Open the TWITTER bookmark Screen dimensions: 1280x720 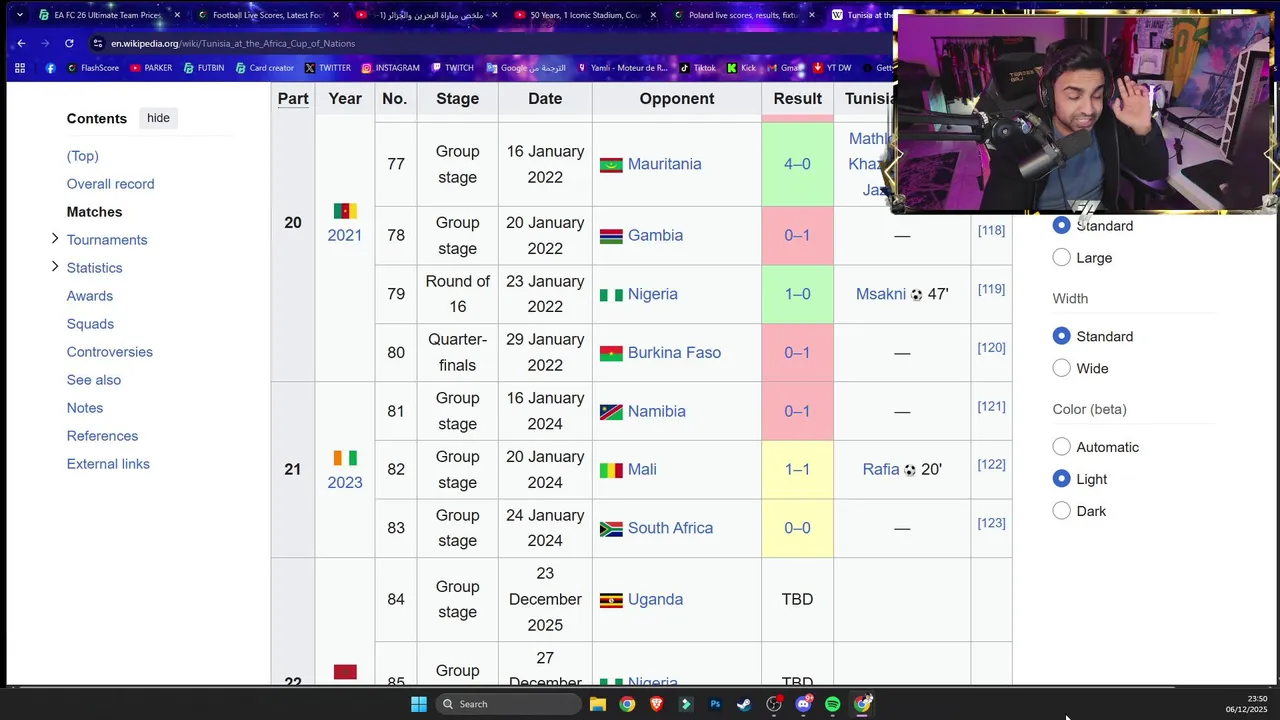tap(328, 68)
